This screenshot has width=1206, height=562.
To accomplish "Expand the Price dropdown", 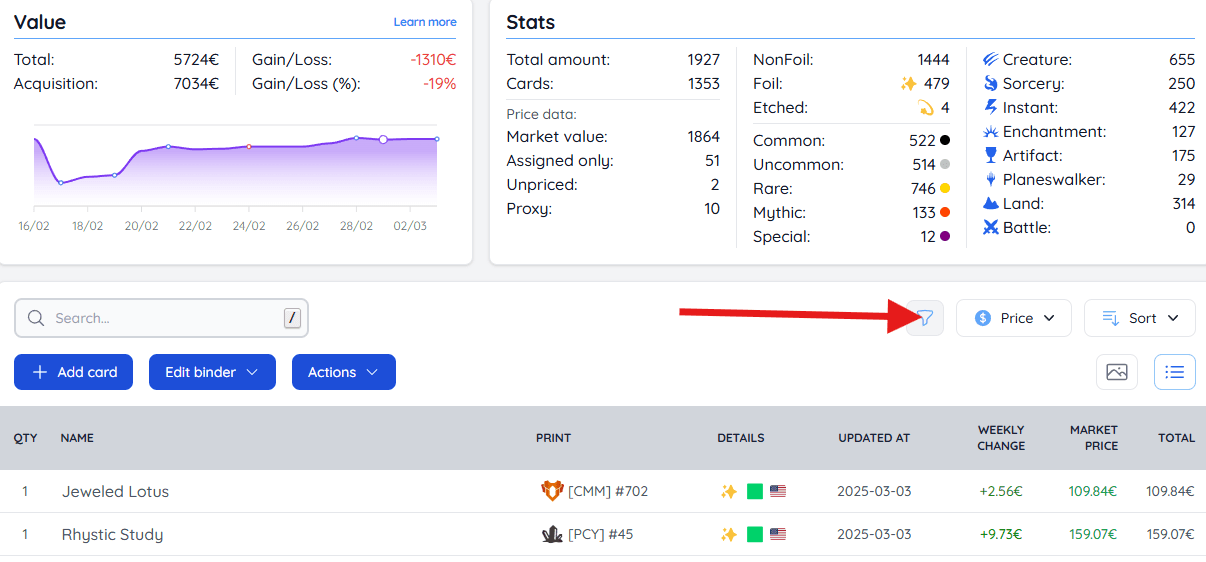I will (x=1014, y=318).
